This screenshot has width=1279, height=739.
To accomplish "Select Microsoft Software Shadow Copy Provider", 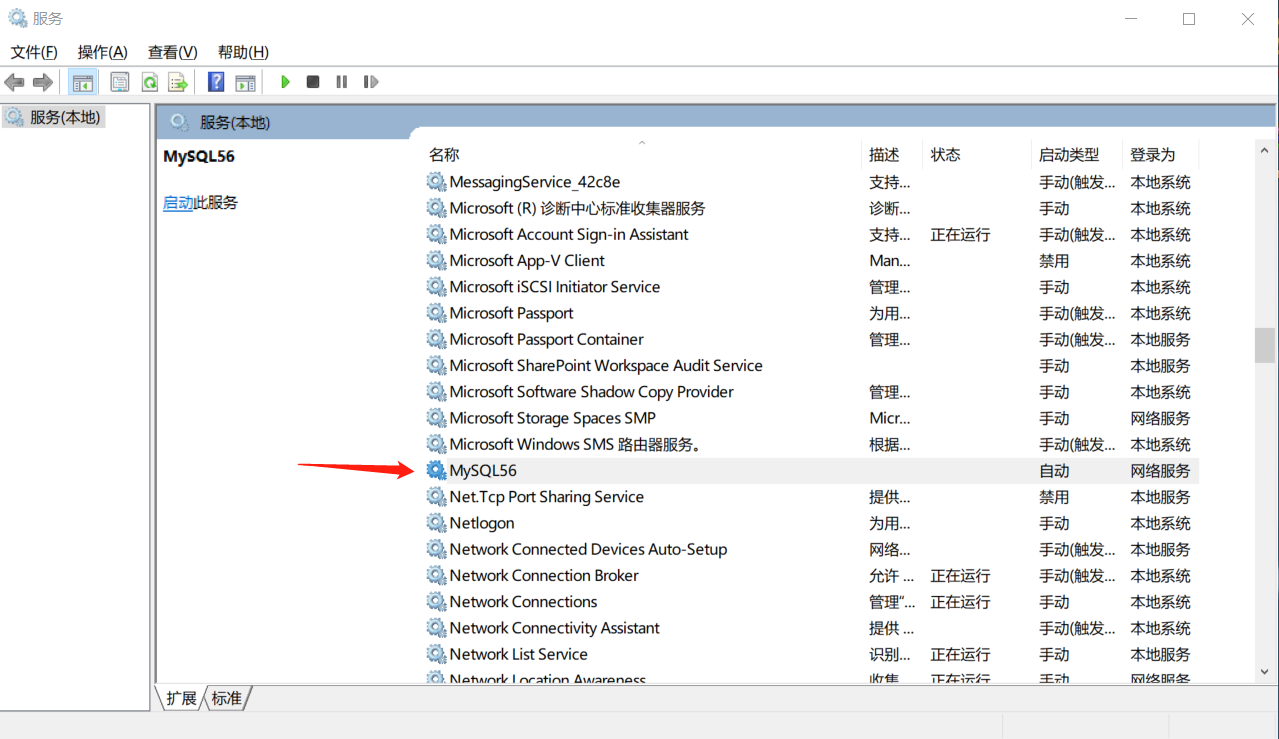I will point(592,392).
